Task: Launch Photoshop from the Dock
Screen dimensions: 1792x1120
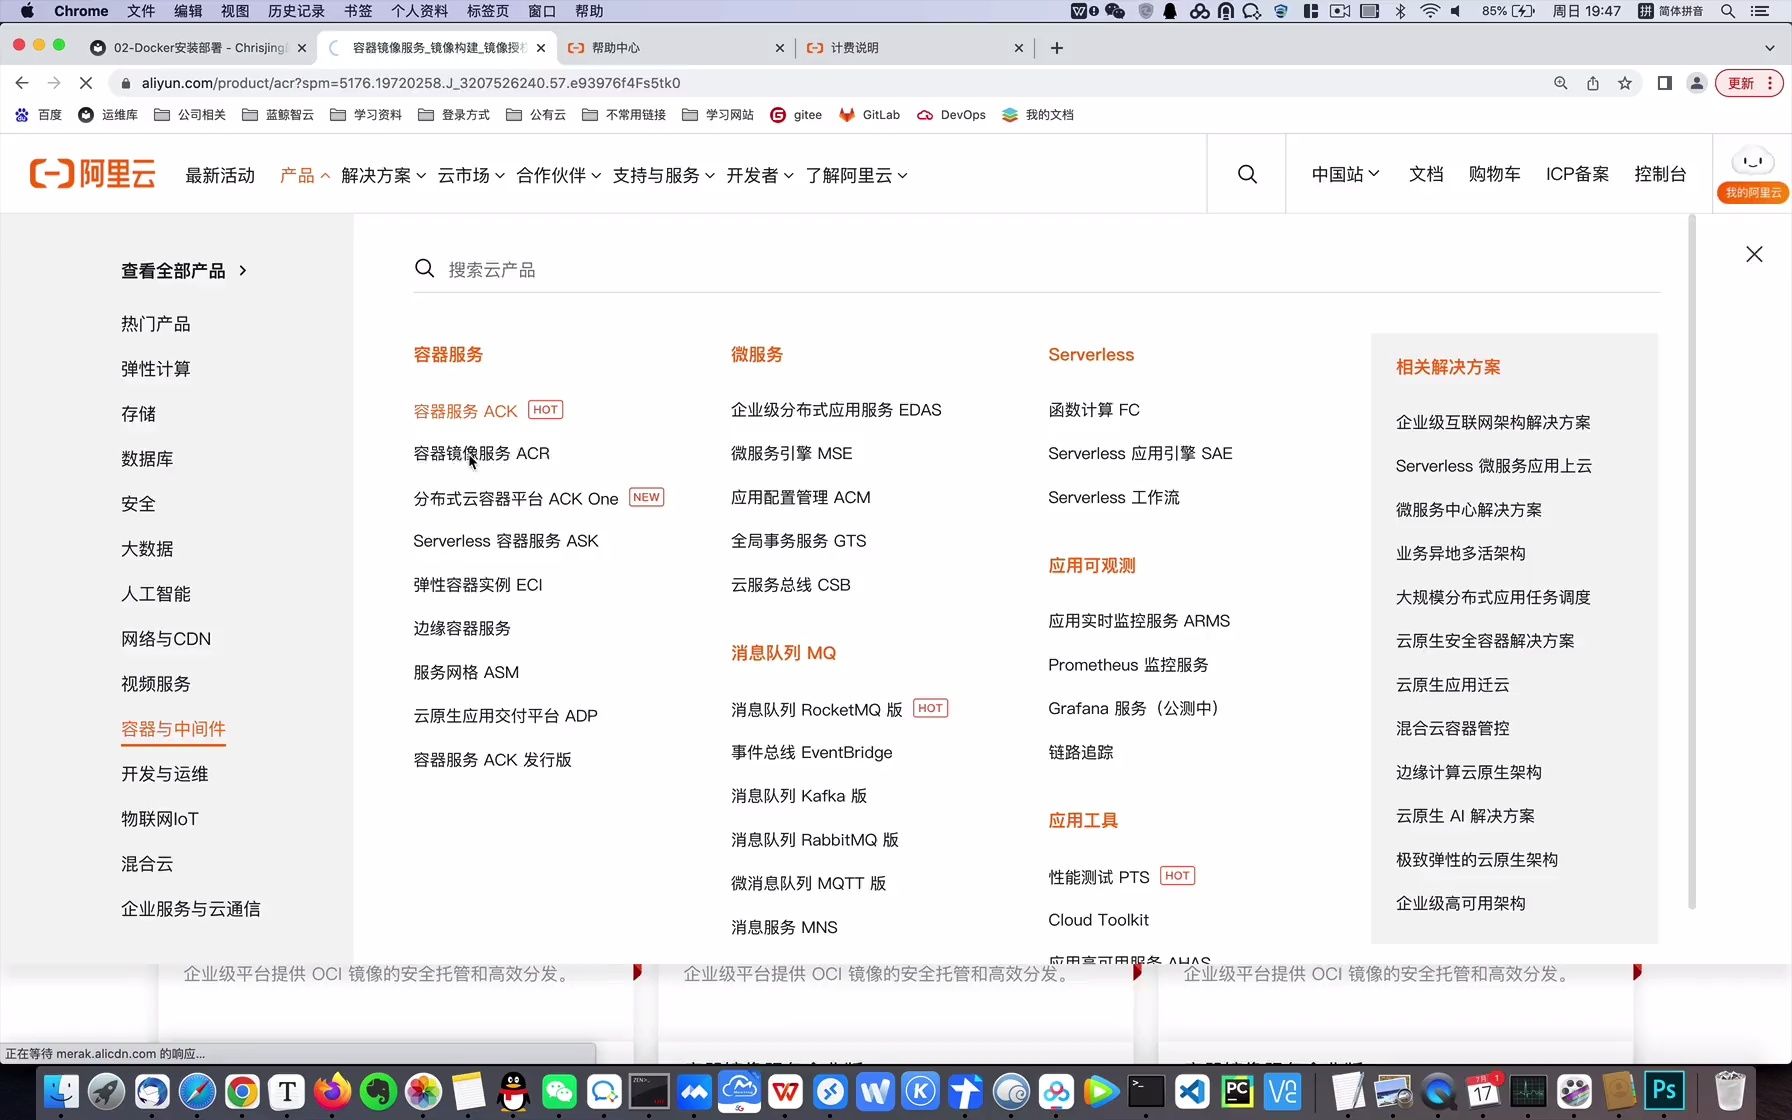Action: (x=1665, y=1091)
